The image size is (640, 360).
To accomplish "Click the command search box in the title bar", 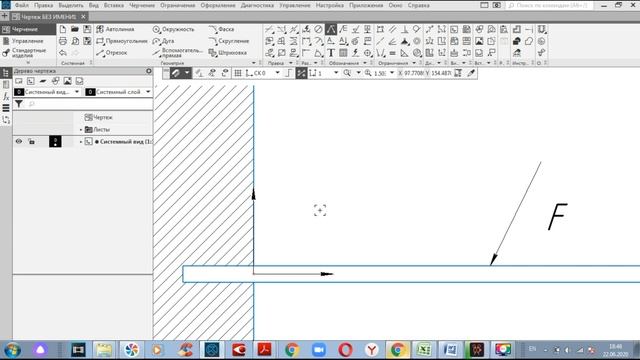I will pos(549,5).
